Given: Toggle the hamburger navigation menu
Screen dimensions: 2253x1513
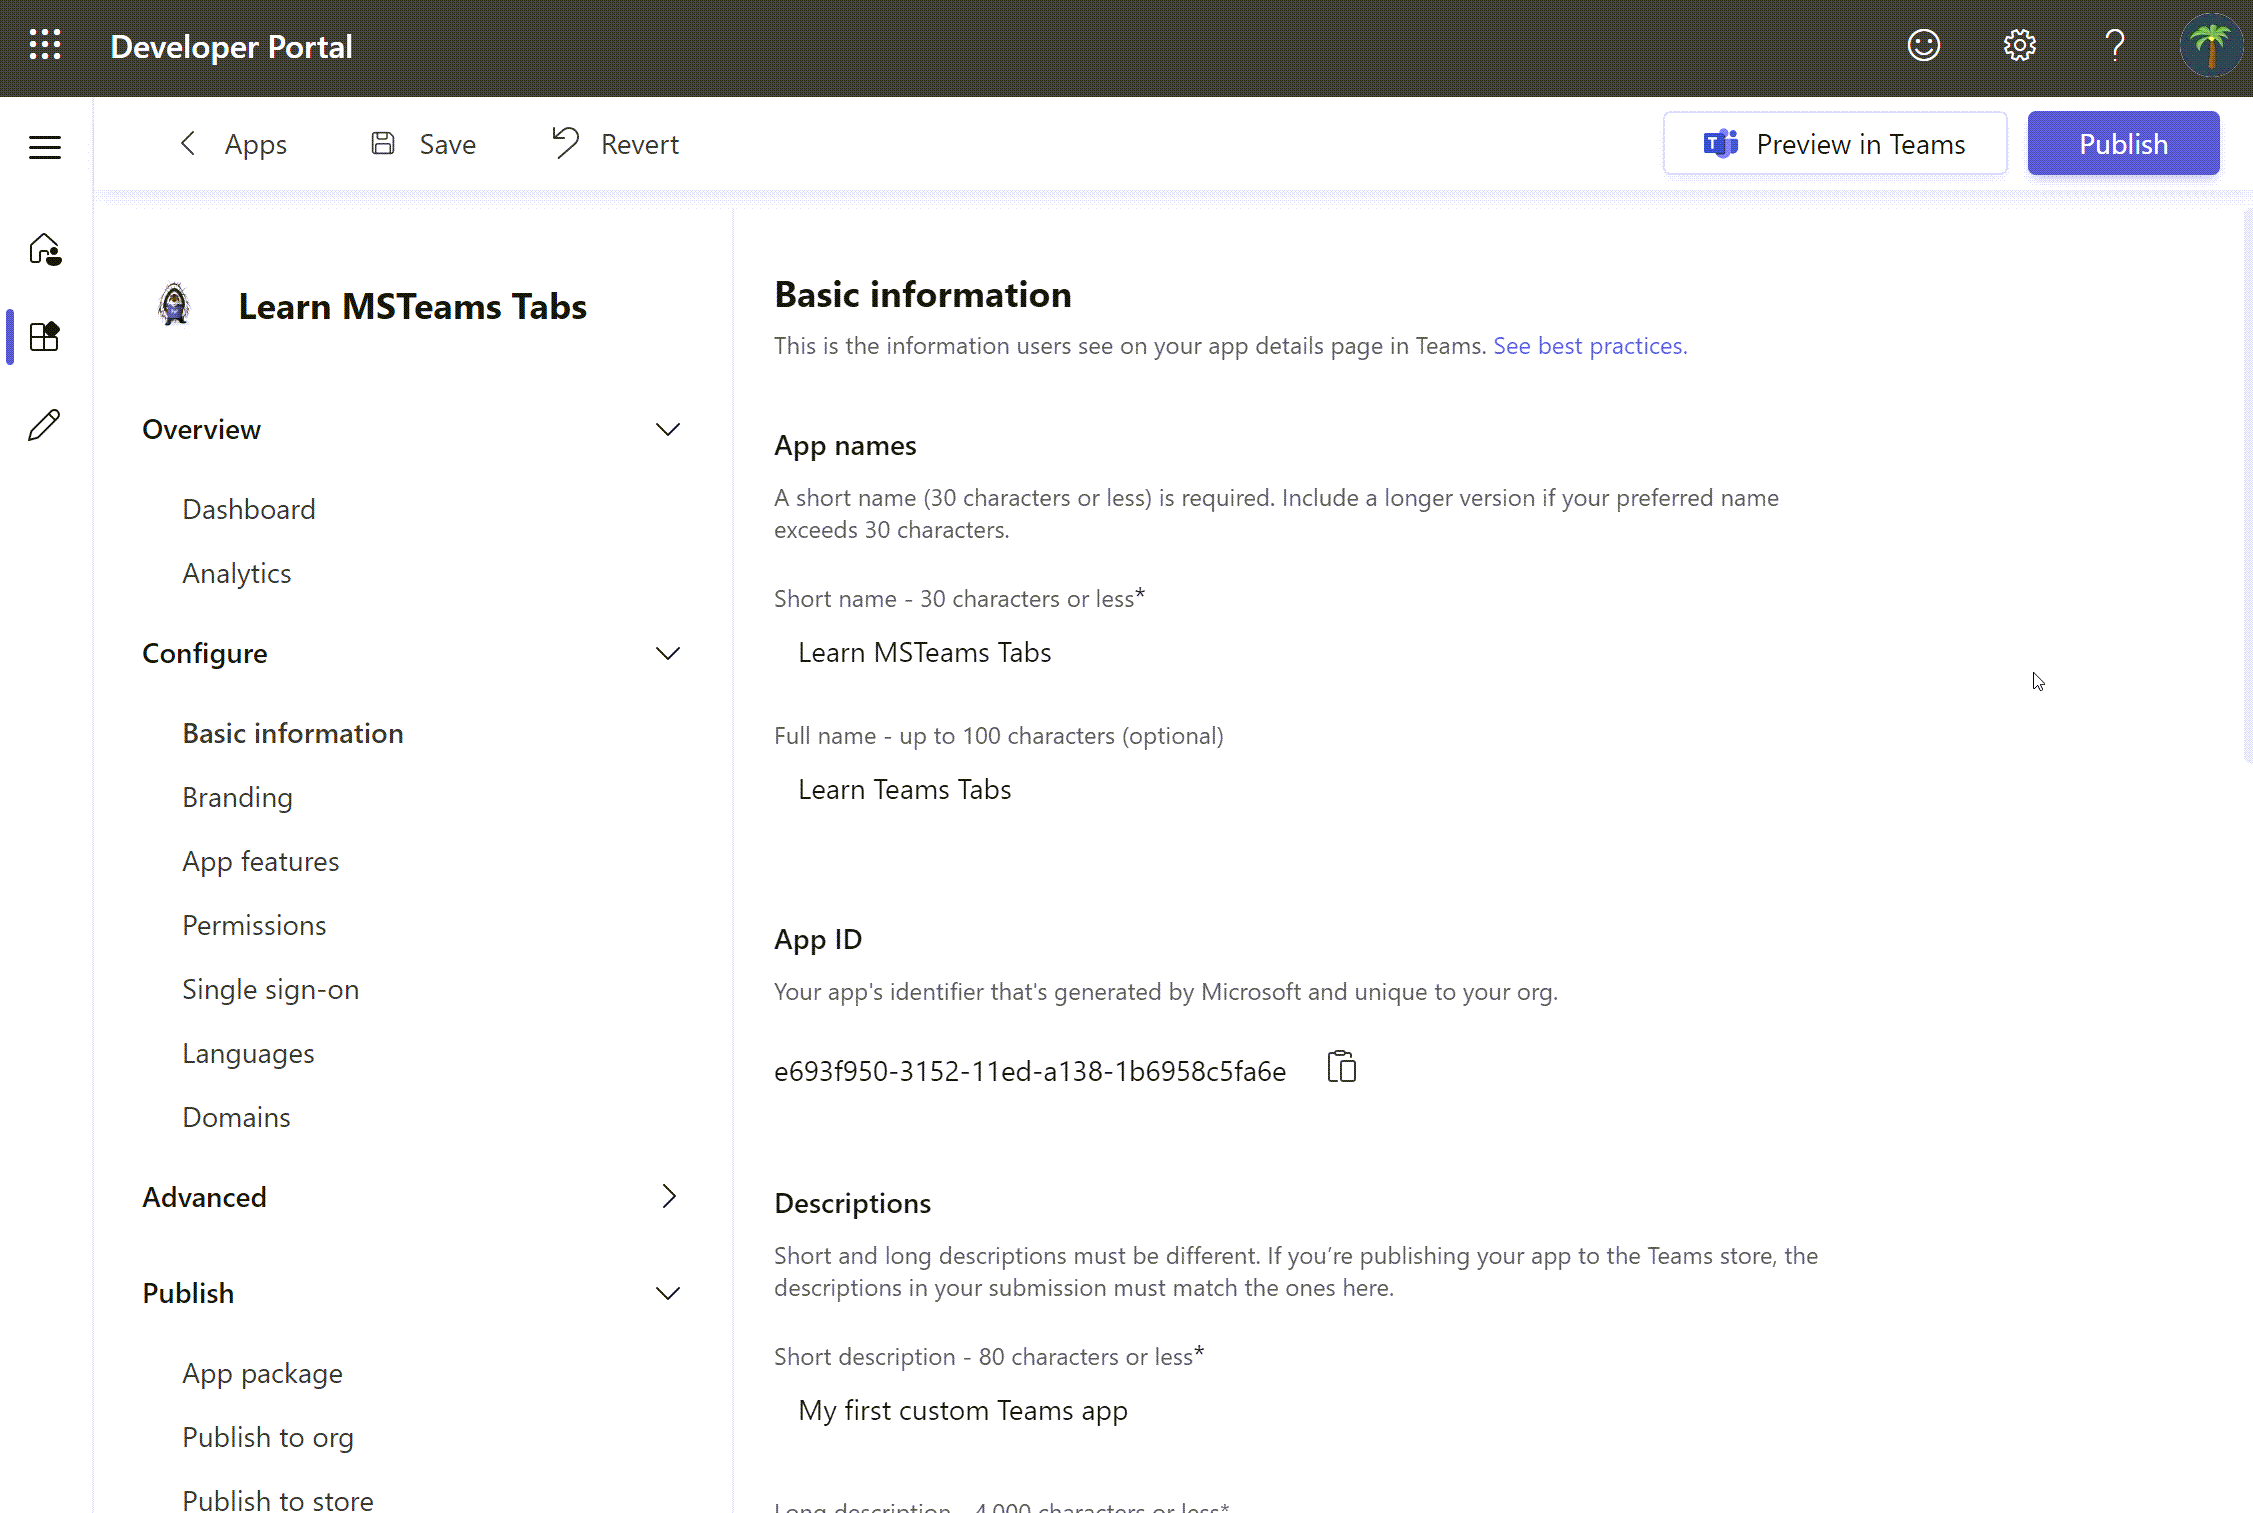Looking at the screenshot, I should 45,147.
